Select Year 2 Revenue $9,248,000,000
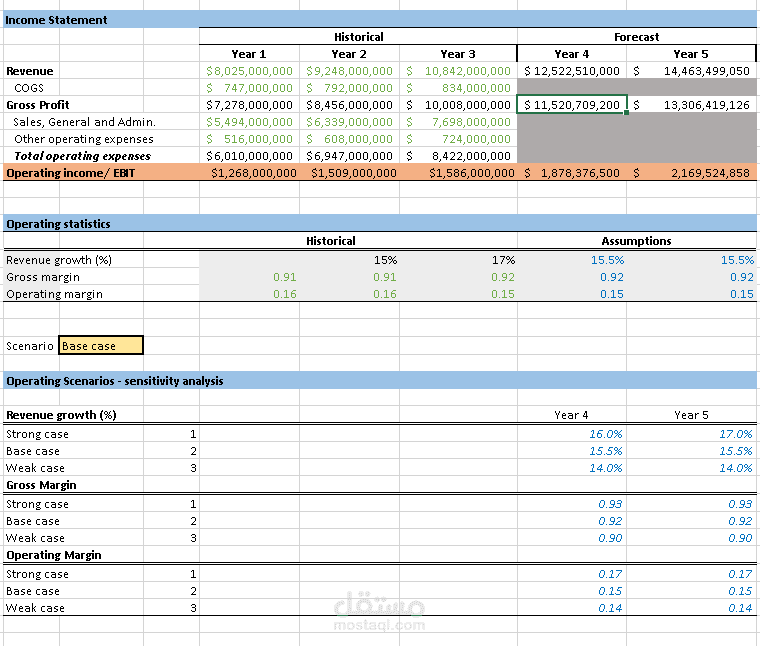Viewport: 760px width, 646px height. click(x=349, y=71)
